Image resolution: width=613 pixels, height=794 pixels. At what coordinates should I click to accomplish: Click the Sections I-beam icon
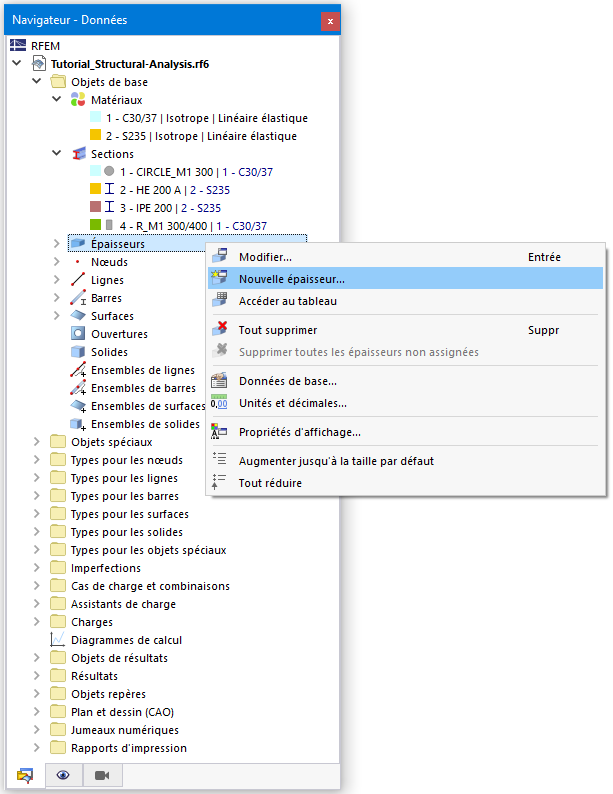coord(78,153)
